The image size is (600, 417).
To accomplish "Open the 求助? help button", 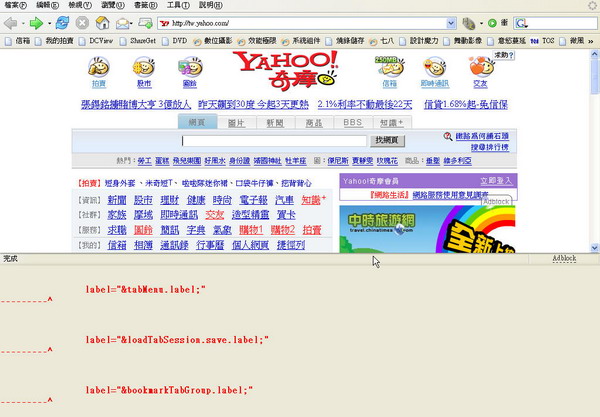I will 503,55.
